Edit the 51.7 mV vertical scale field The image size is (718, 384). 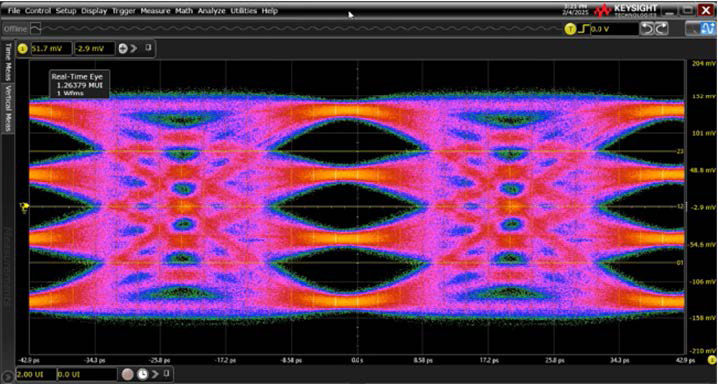click(51, 49)
